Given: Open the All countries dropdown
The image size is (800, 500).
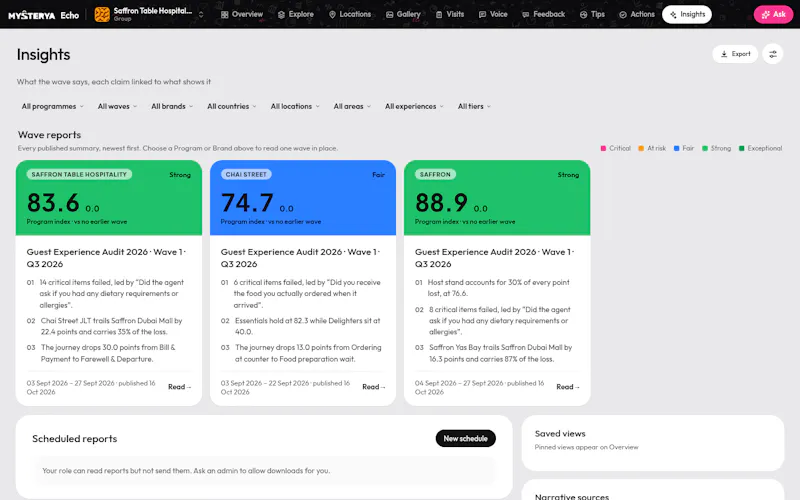Looking at the screenshot, I should coord(232,106).
